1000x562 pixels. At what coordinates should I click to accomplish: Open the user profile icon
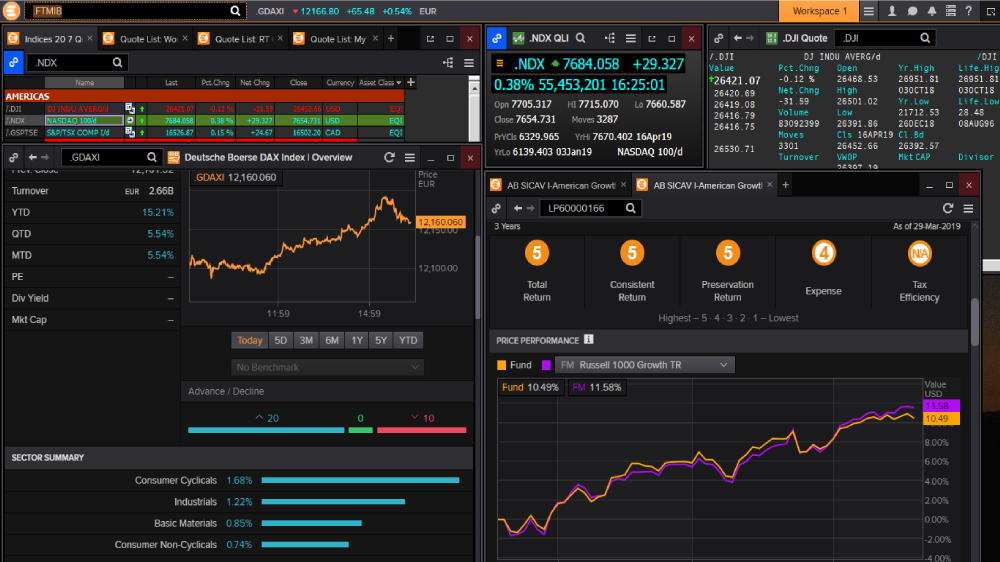tap(892, 11)
